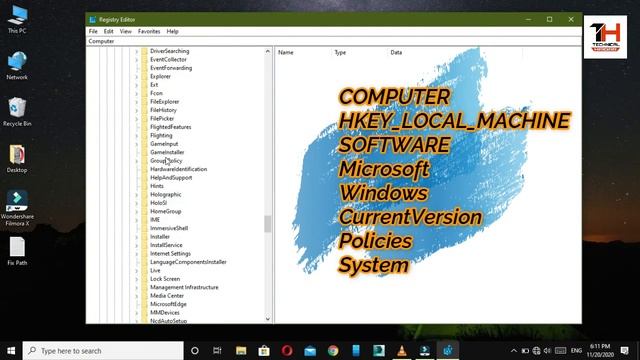Screen dimensions: 640x360
Task: Open Microsoft Store from taskbar
Action: coord(264,351)
